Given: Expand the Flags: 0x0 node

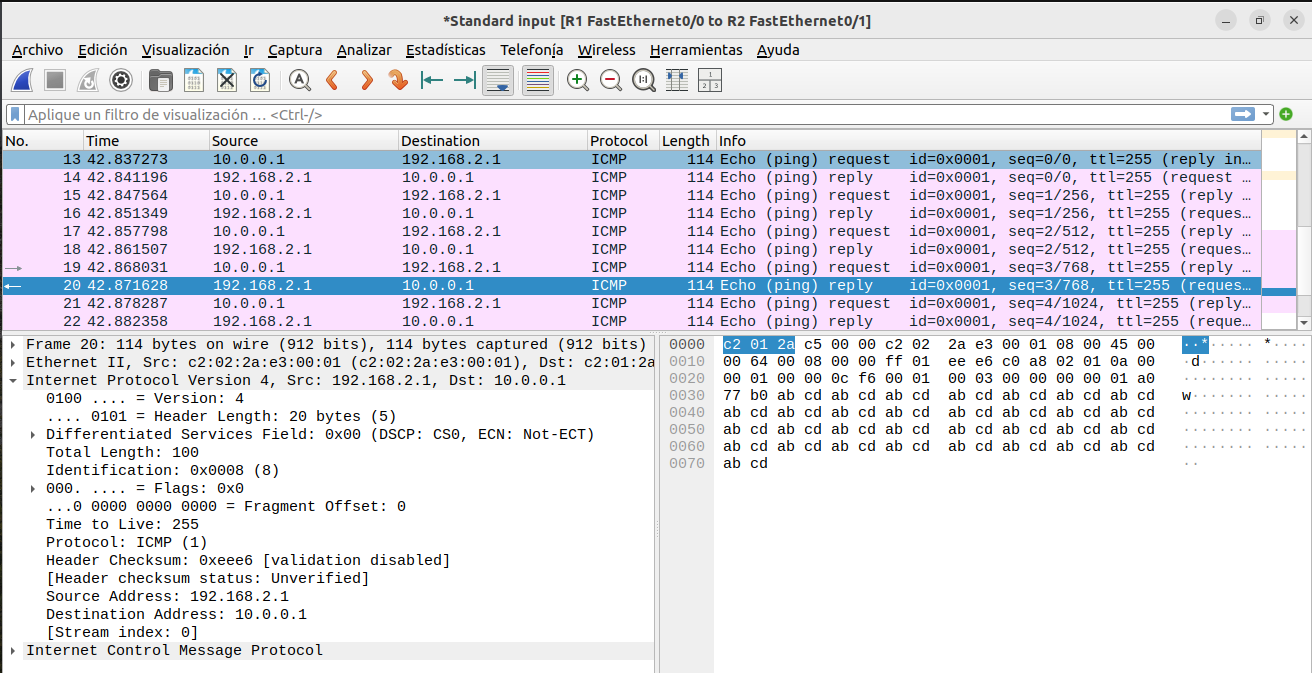Looking at the screenshot, I should pyautogui.click(x=33, y=489).
